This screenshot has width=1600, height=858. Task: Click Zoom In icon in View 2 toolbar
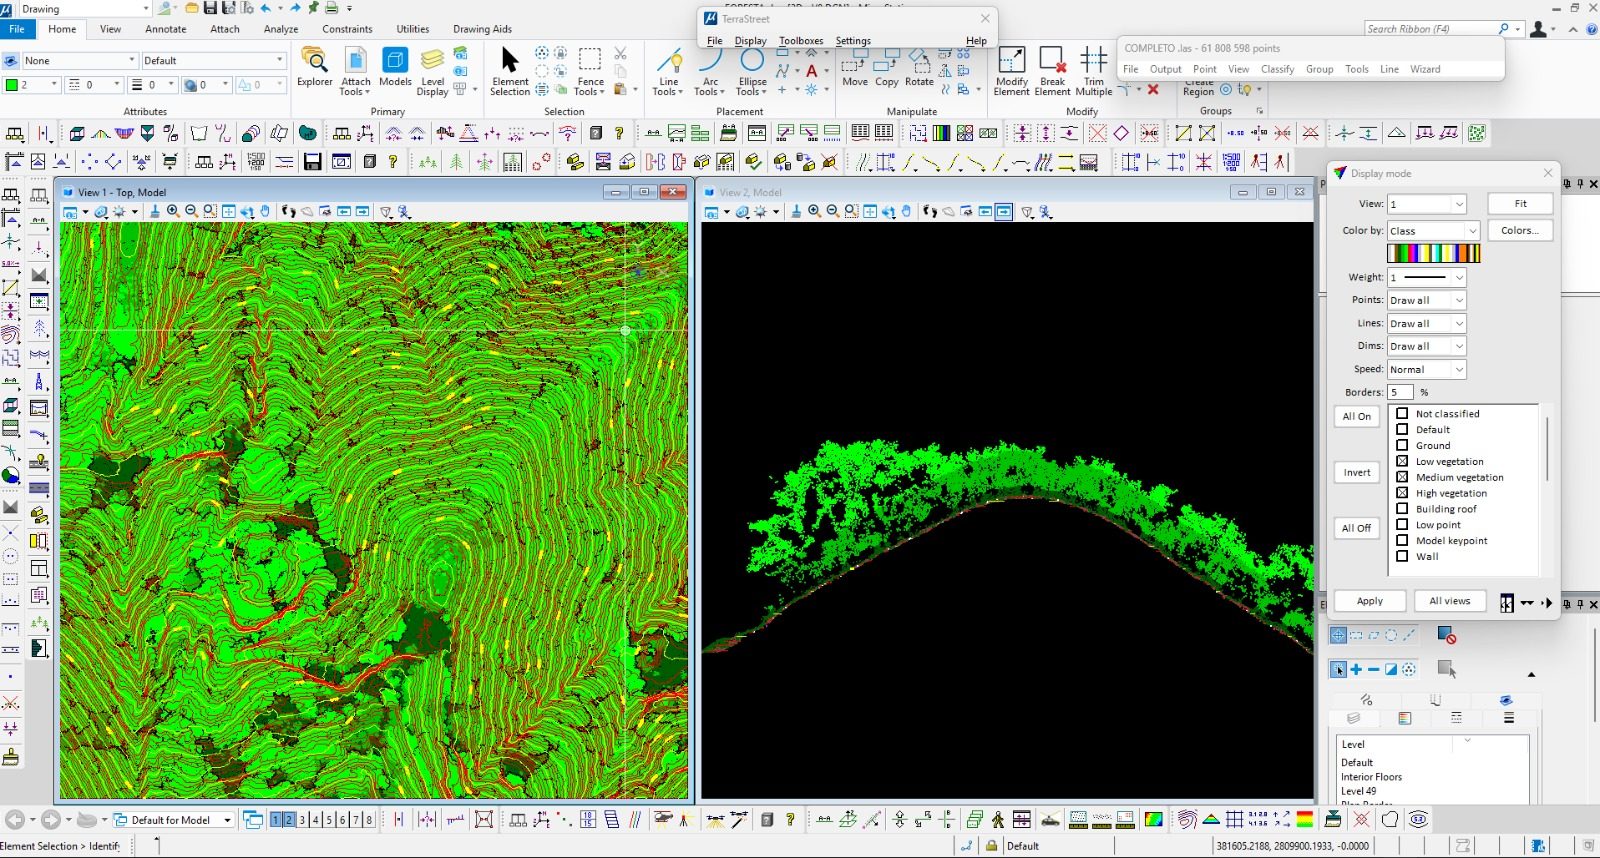(x=814, y=211)
